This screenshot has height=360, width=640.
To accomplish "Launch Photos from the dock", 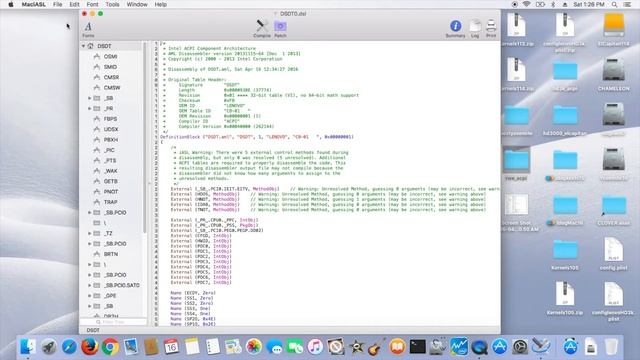I will click(253, 347).
